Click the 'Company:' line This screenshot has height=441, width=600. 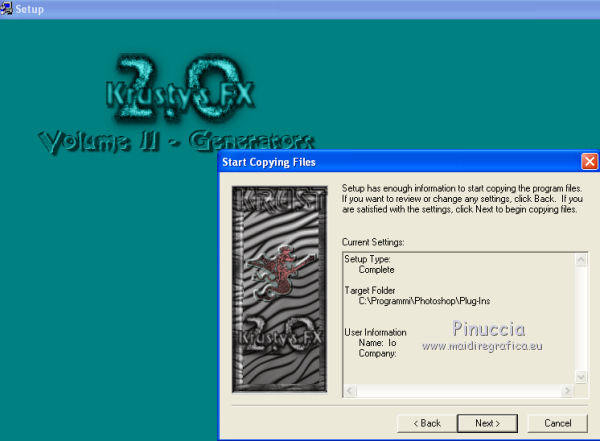377,353
